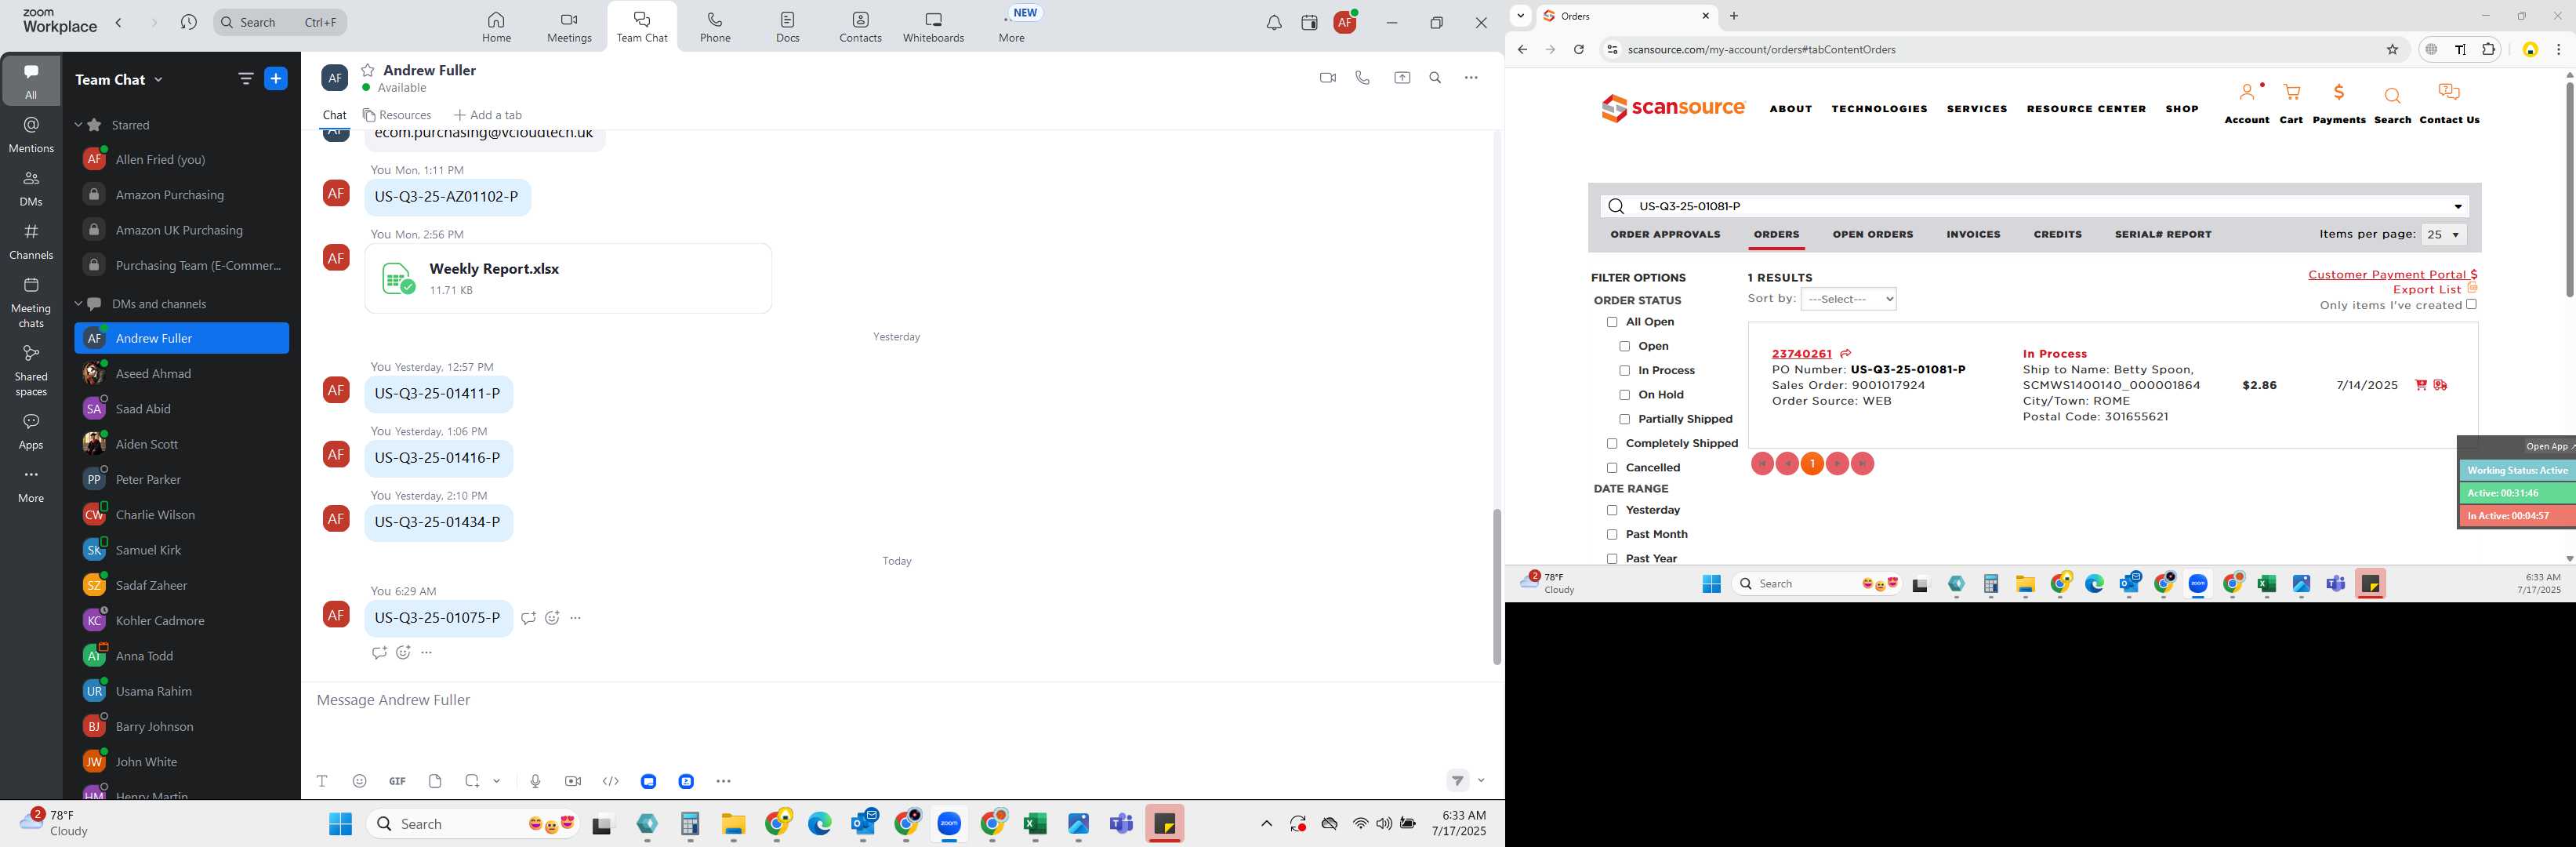Select the Credits tab
The image size is (2576, 847).
[x=2057, y=235]
